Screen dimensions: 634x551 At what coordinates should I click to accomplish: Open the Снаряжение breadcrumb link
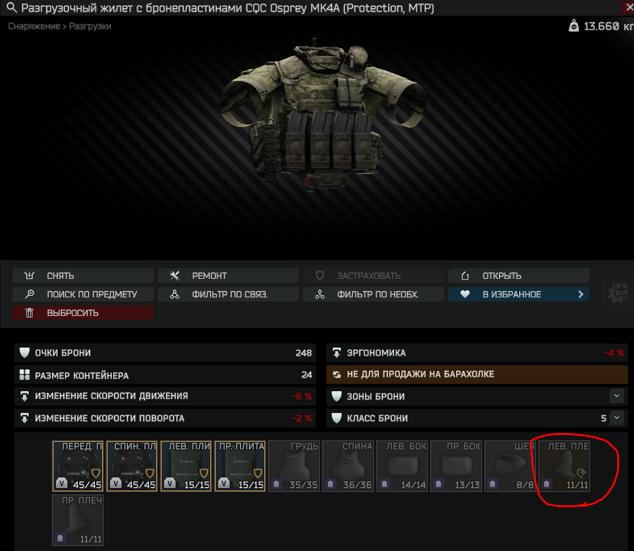pos(32,26)
